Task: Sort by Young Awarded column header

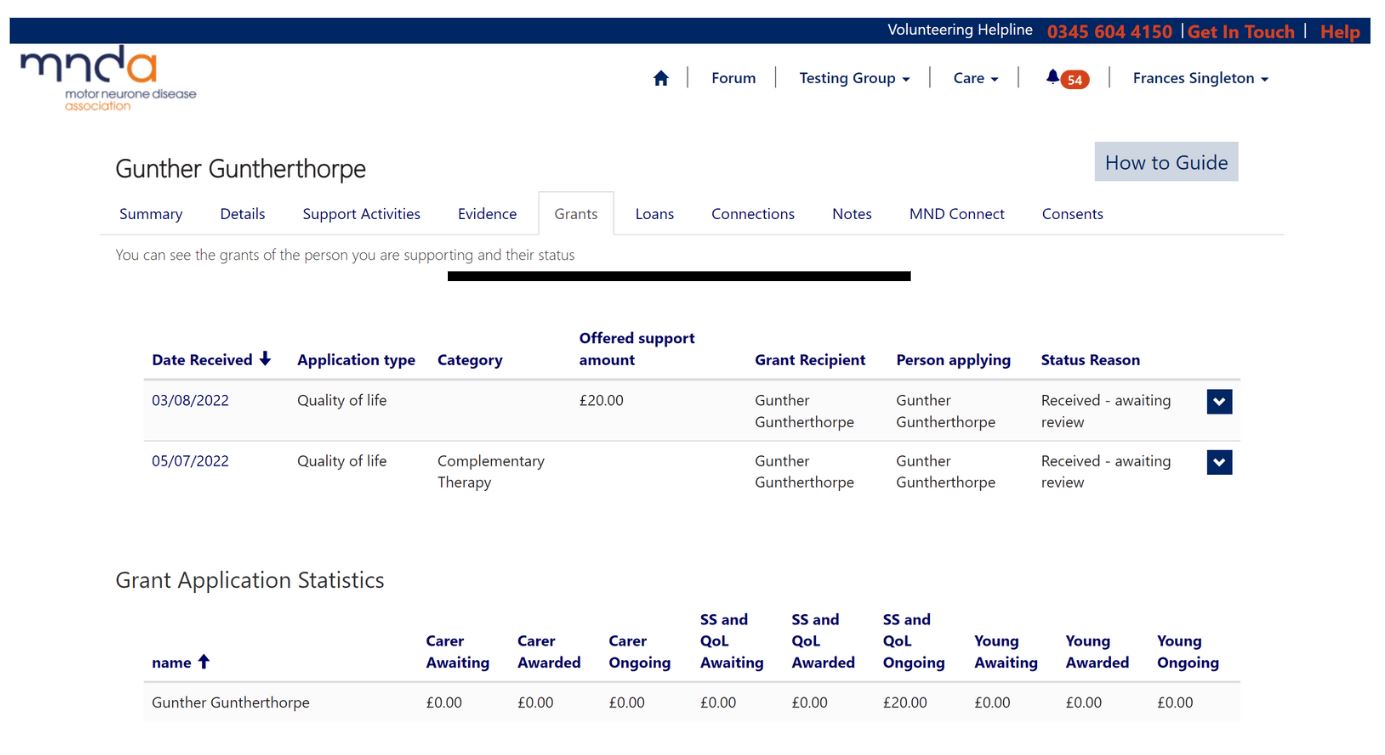Action: click(1097, 652)
